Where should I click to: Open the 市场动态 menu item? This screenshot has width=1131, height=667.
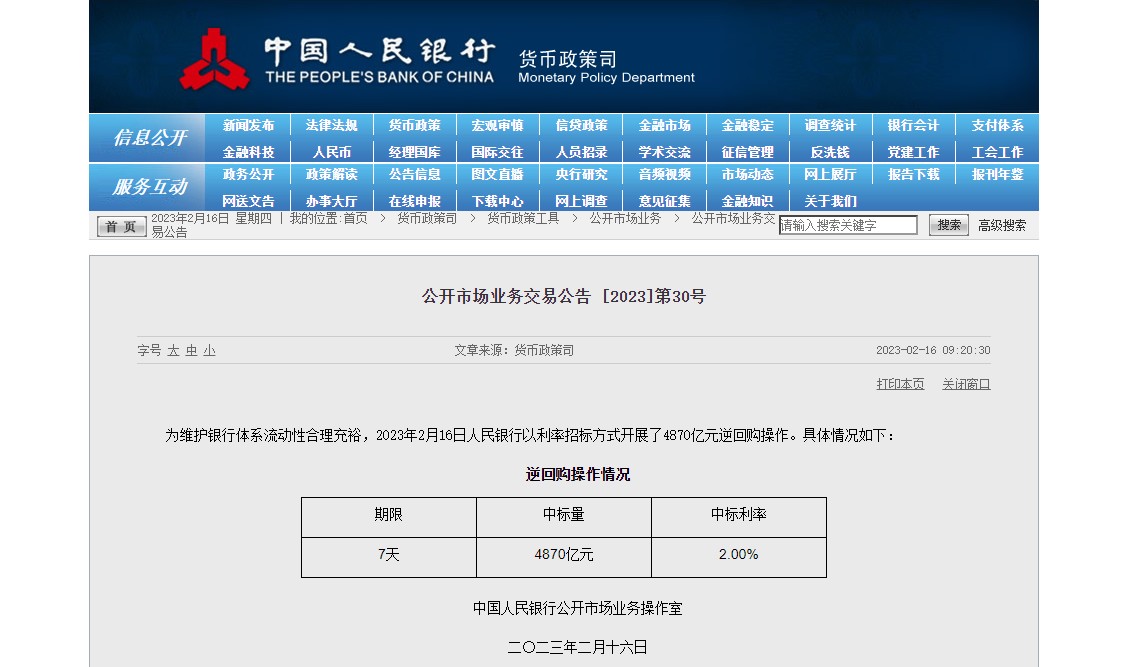pos(748,175)
